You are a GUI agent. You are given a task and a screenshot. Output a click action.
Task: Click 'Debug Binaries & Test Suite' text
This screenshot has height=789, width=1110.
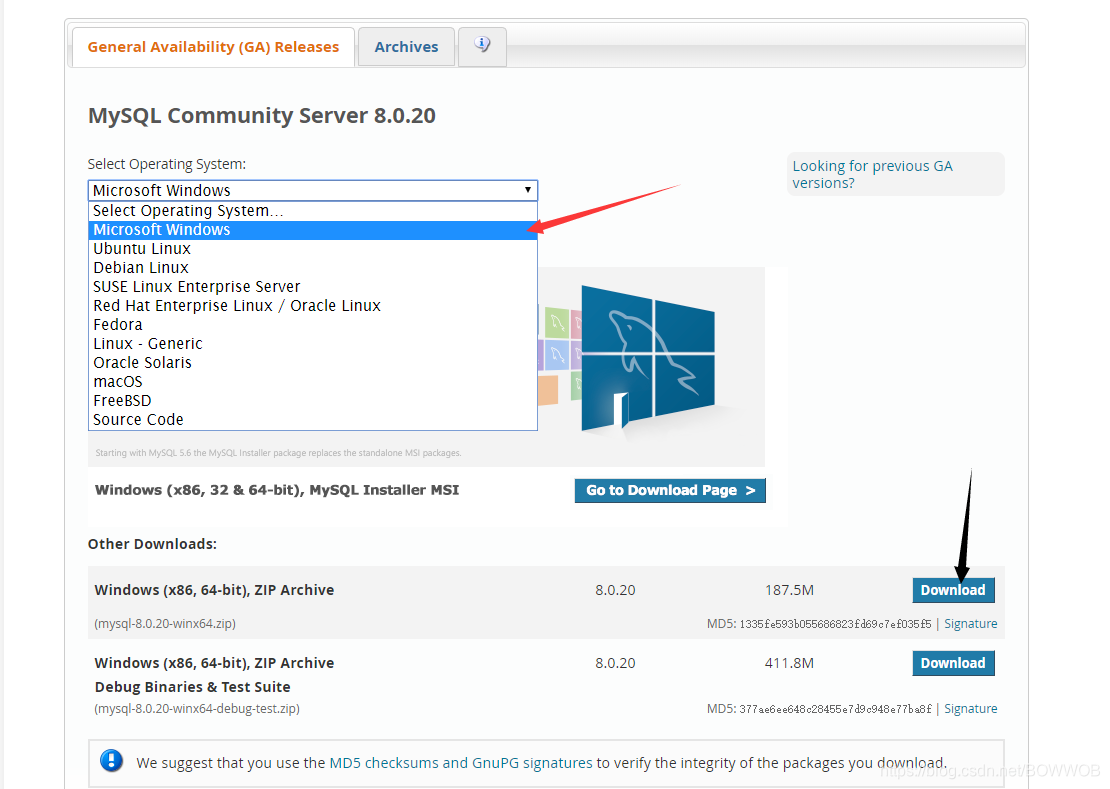point(193,687)
